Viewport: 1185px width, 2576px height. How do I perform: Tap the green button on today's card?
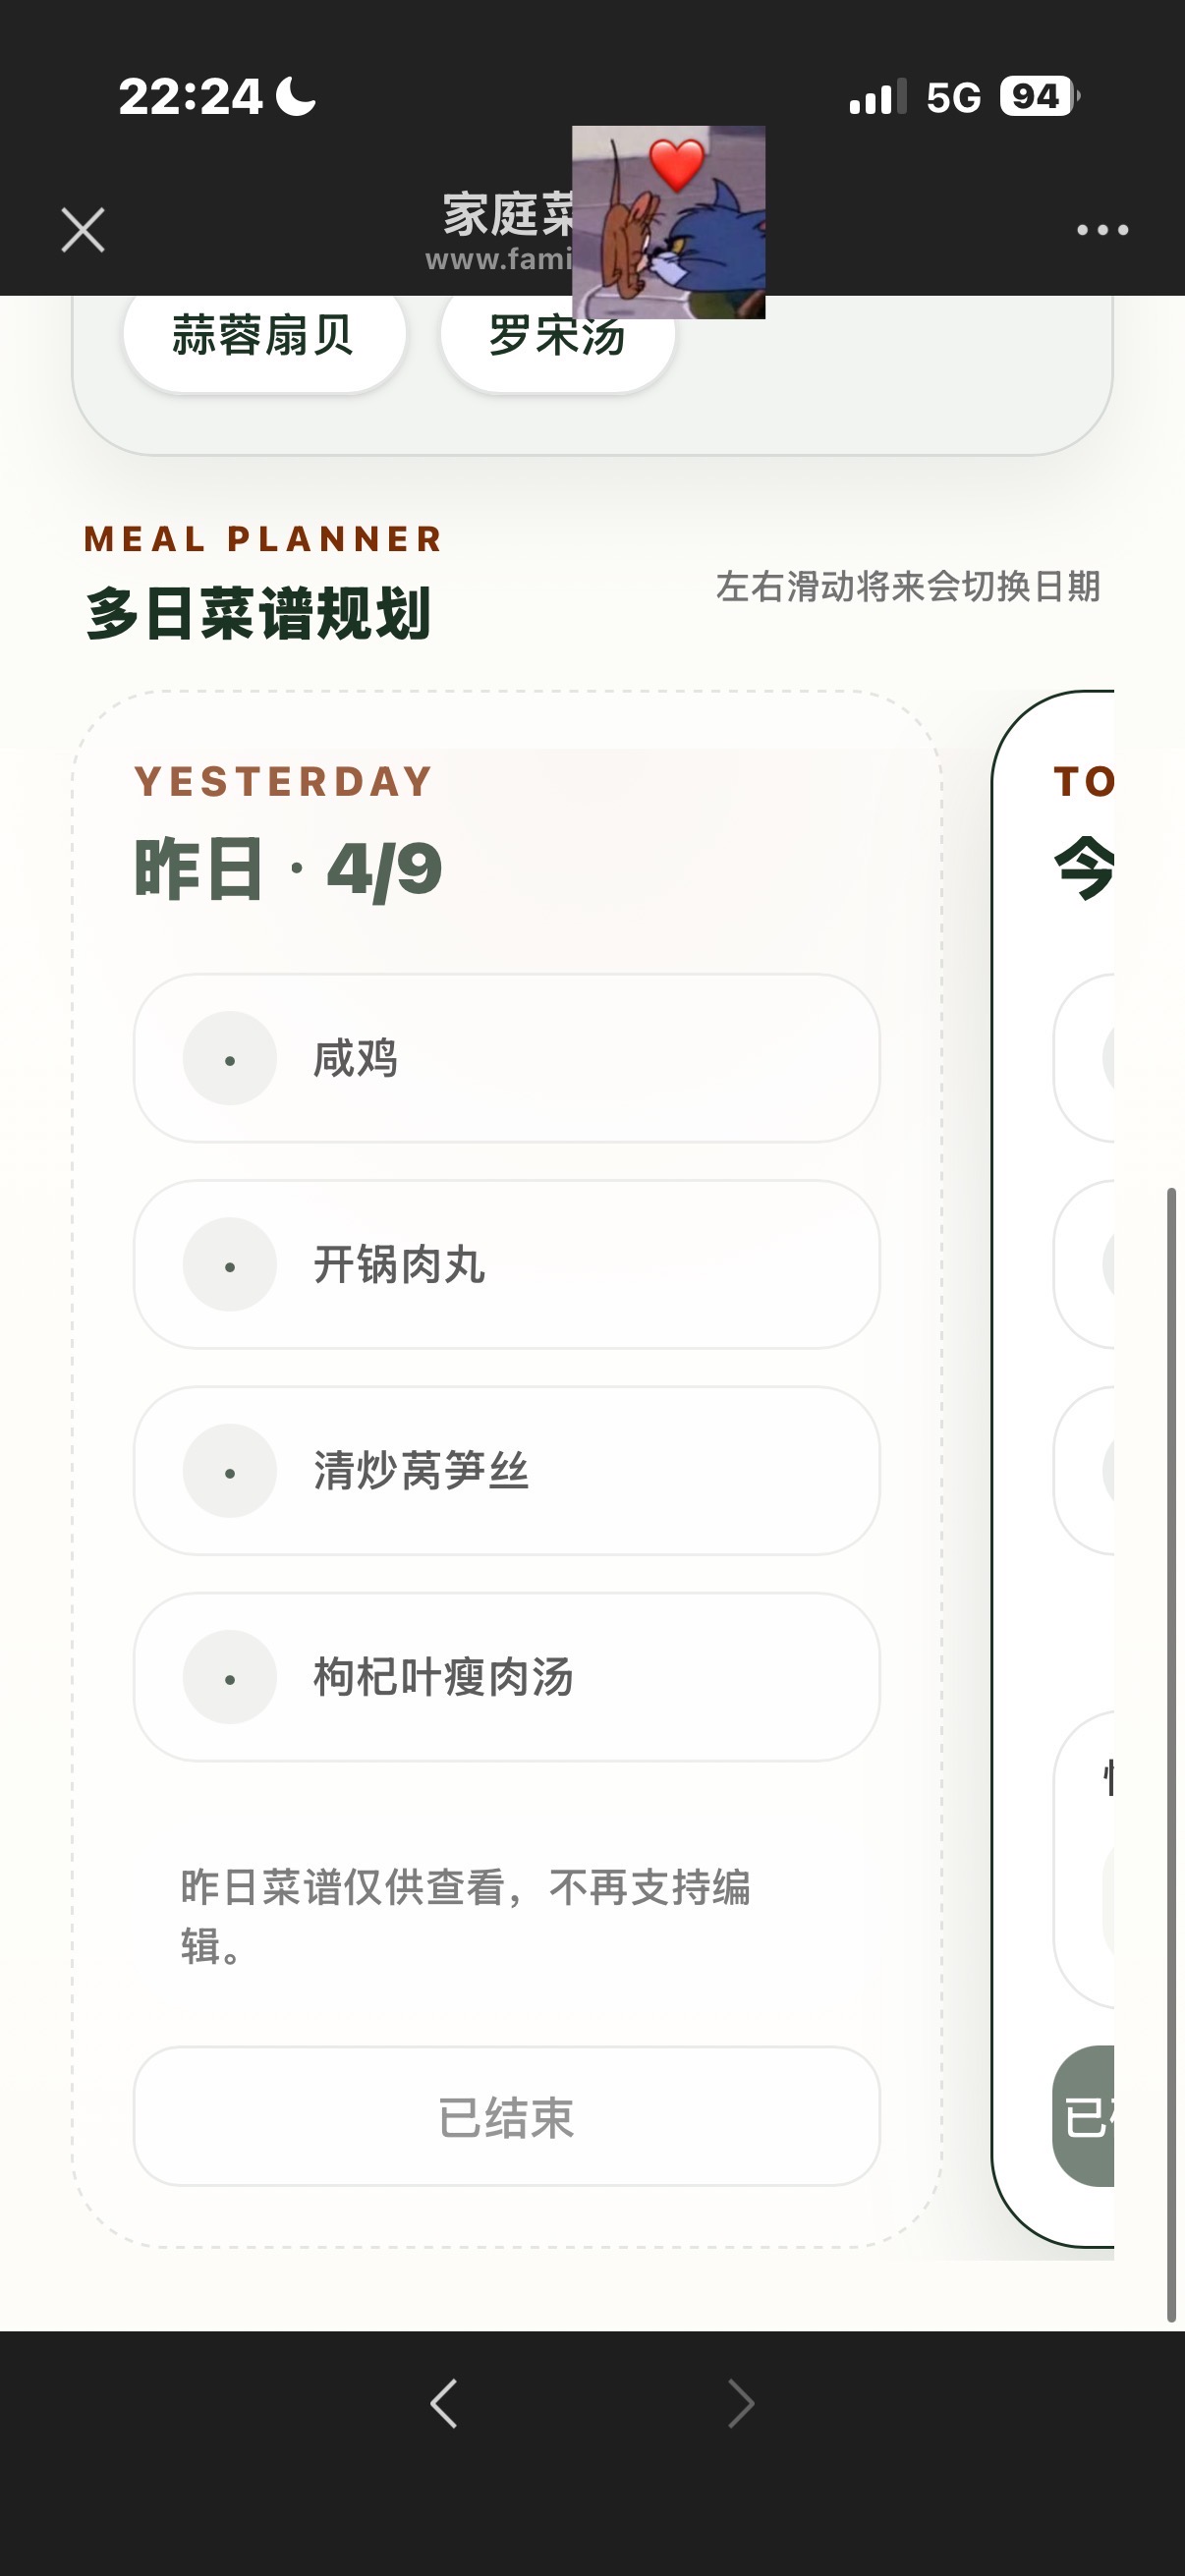(x=1086, y=2115)
